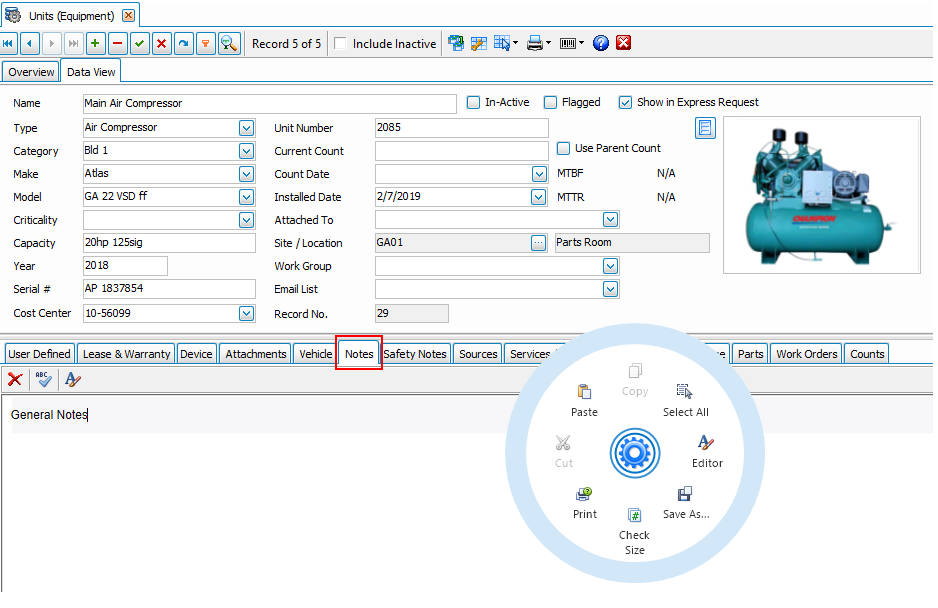Open the Counts tab
Image resolution: width=938 pixels, height=608 pixels.
coord(867,354)
